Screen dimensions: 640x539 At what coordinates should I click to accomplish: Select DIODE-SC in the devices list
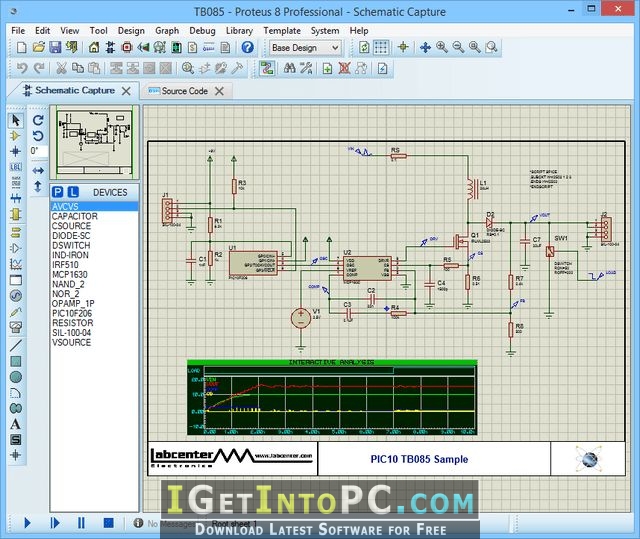click(x=94, y=235)
